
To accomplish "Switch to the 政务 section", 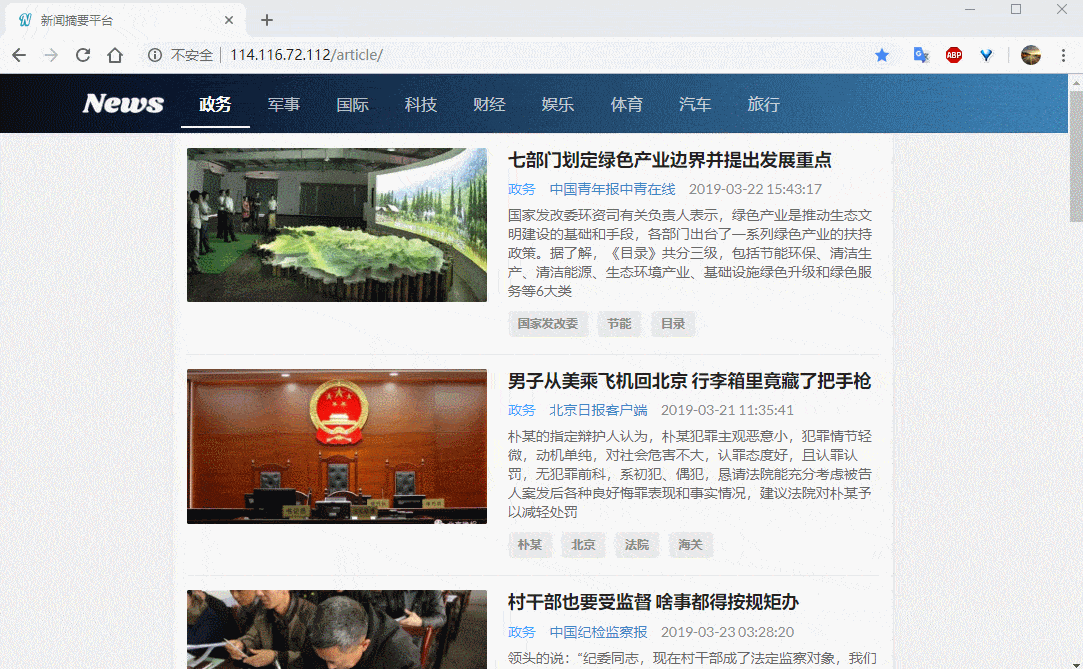I will (215, 104).
